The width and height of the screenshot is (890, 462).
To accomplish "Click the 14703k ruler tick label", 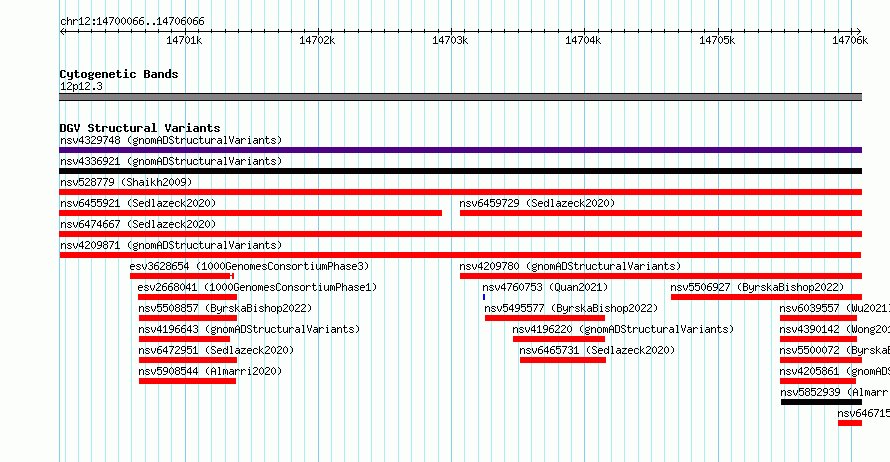I will (450, 40).
